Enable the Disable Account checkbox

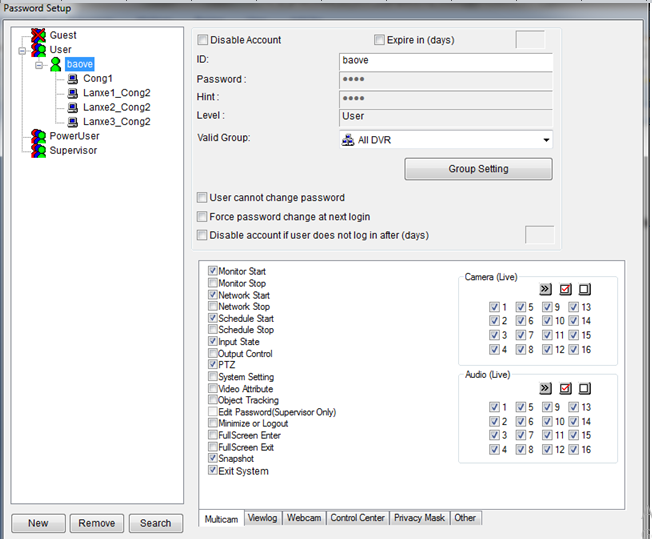pos(204,40)
